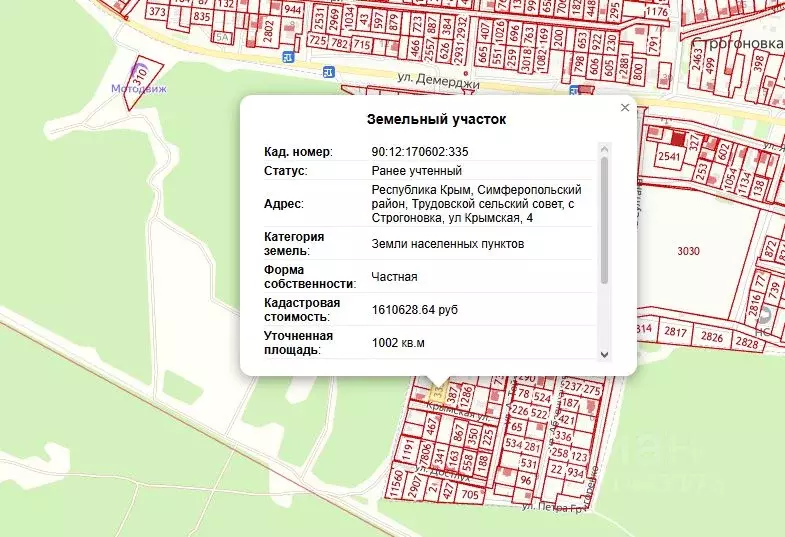
Task: Select parcel 2463 near Строгоновка label
Action: 697,61
